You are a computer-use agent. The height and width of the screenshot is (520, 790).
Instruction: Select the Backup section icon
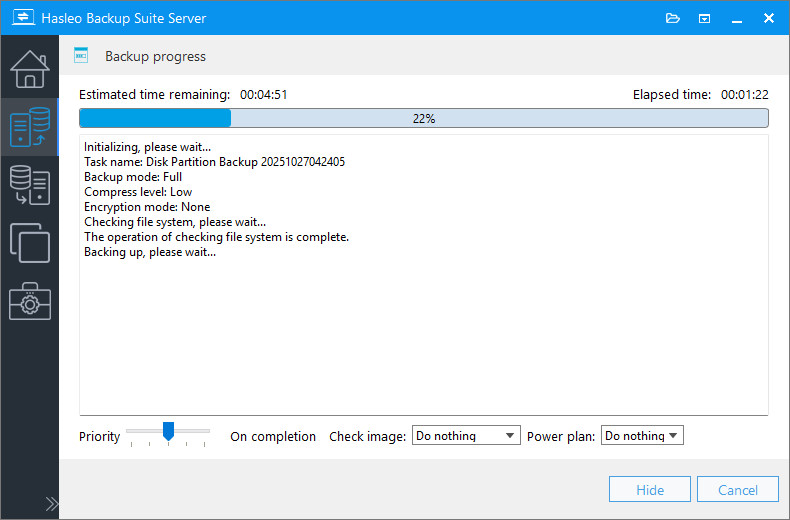pos(30,127)
